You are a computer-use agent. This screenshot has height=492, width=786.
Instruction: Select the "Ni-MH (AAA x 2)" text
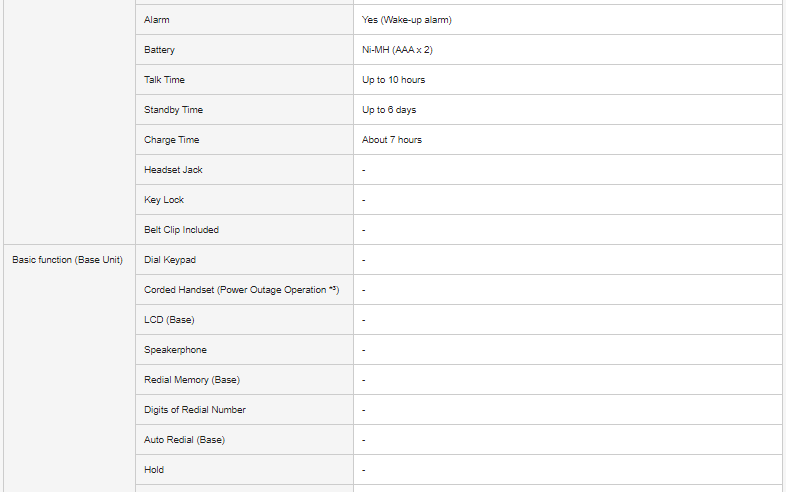pyautogui.click(x=397, y=50)
